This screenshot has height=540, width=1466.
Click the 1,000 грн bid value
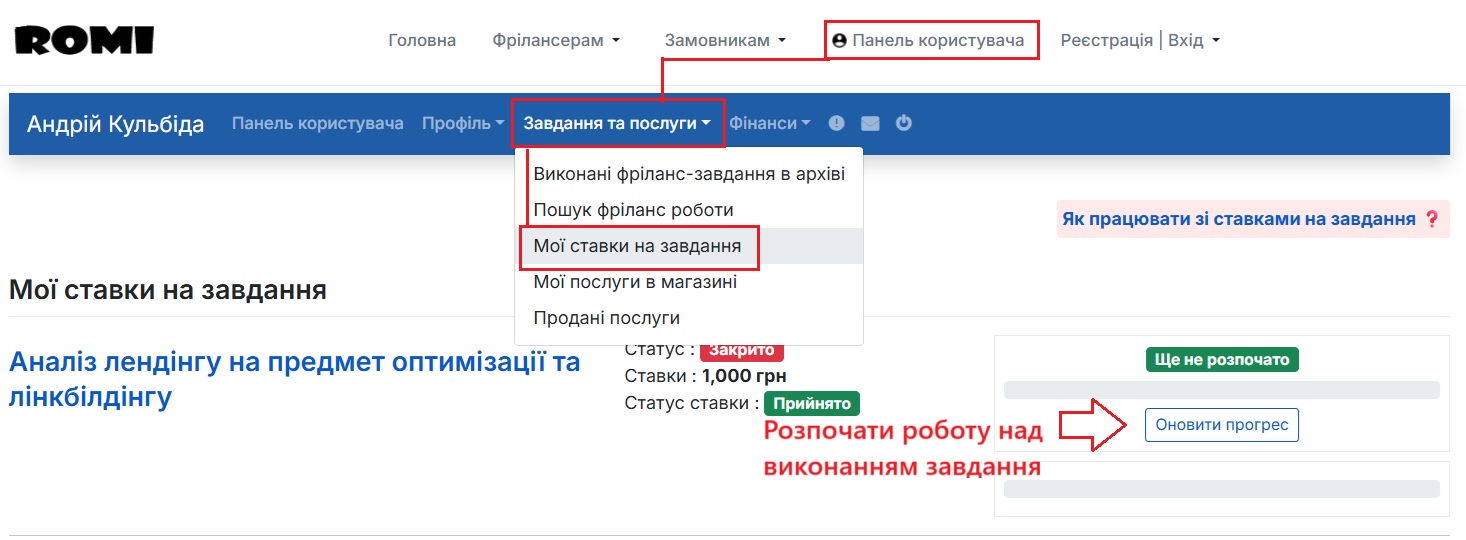pyautogui.click(x=744, y=377)
